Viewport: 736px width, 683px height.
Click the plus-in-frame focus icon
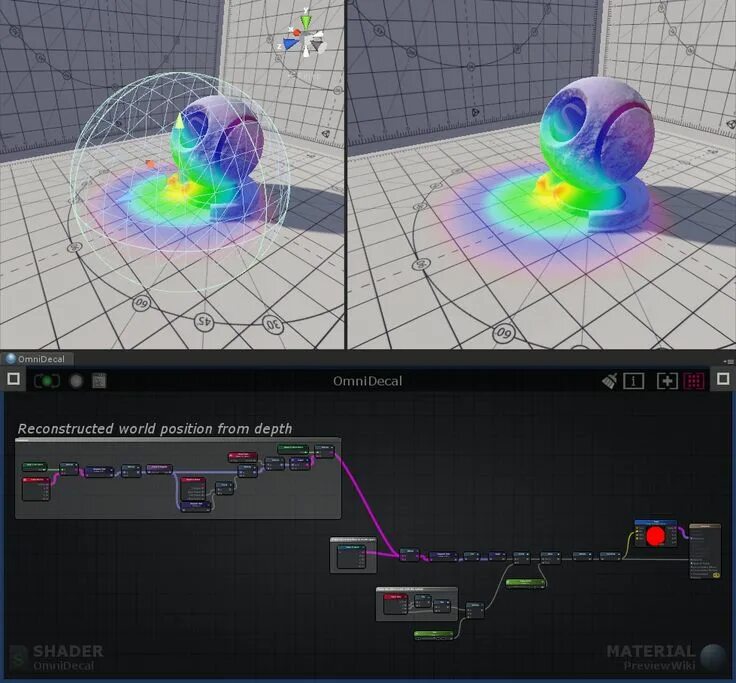click(667, 381)
